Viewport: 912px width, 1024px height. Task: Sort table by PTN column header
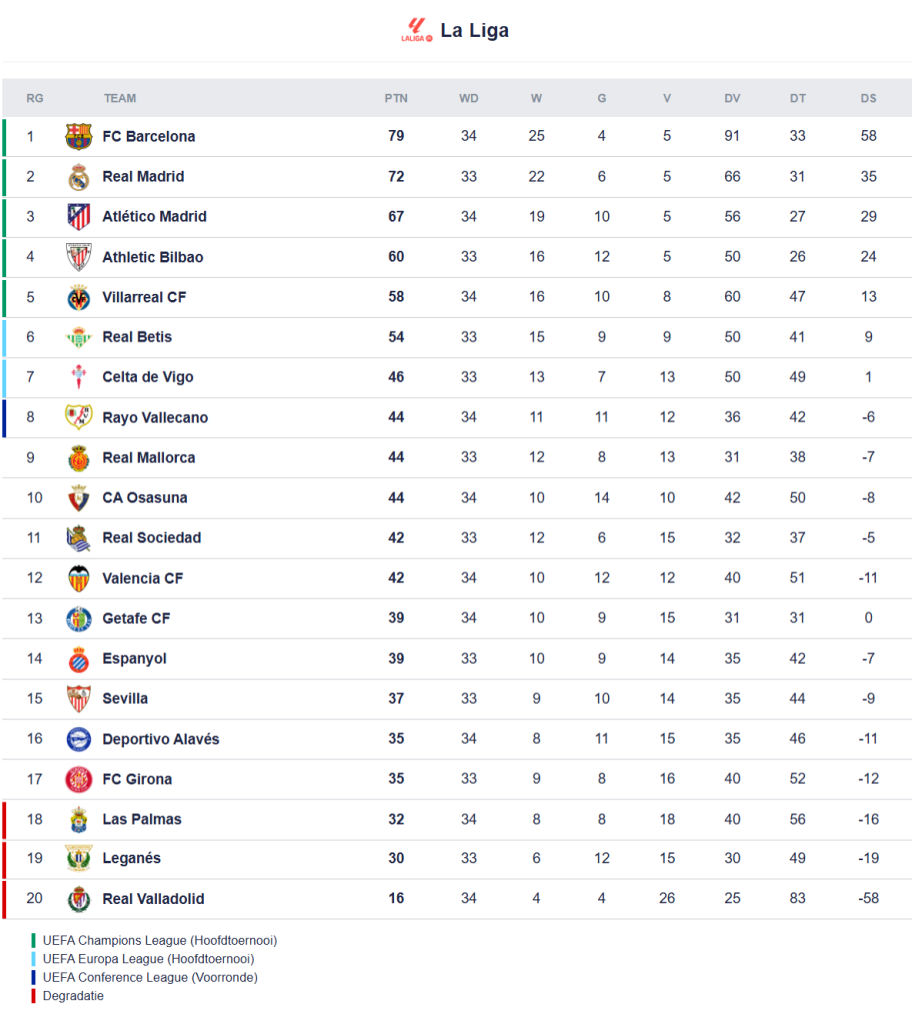[x=396, y=98]
